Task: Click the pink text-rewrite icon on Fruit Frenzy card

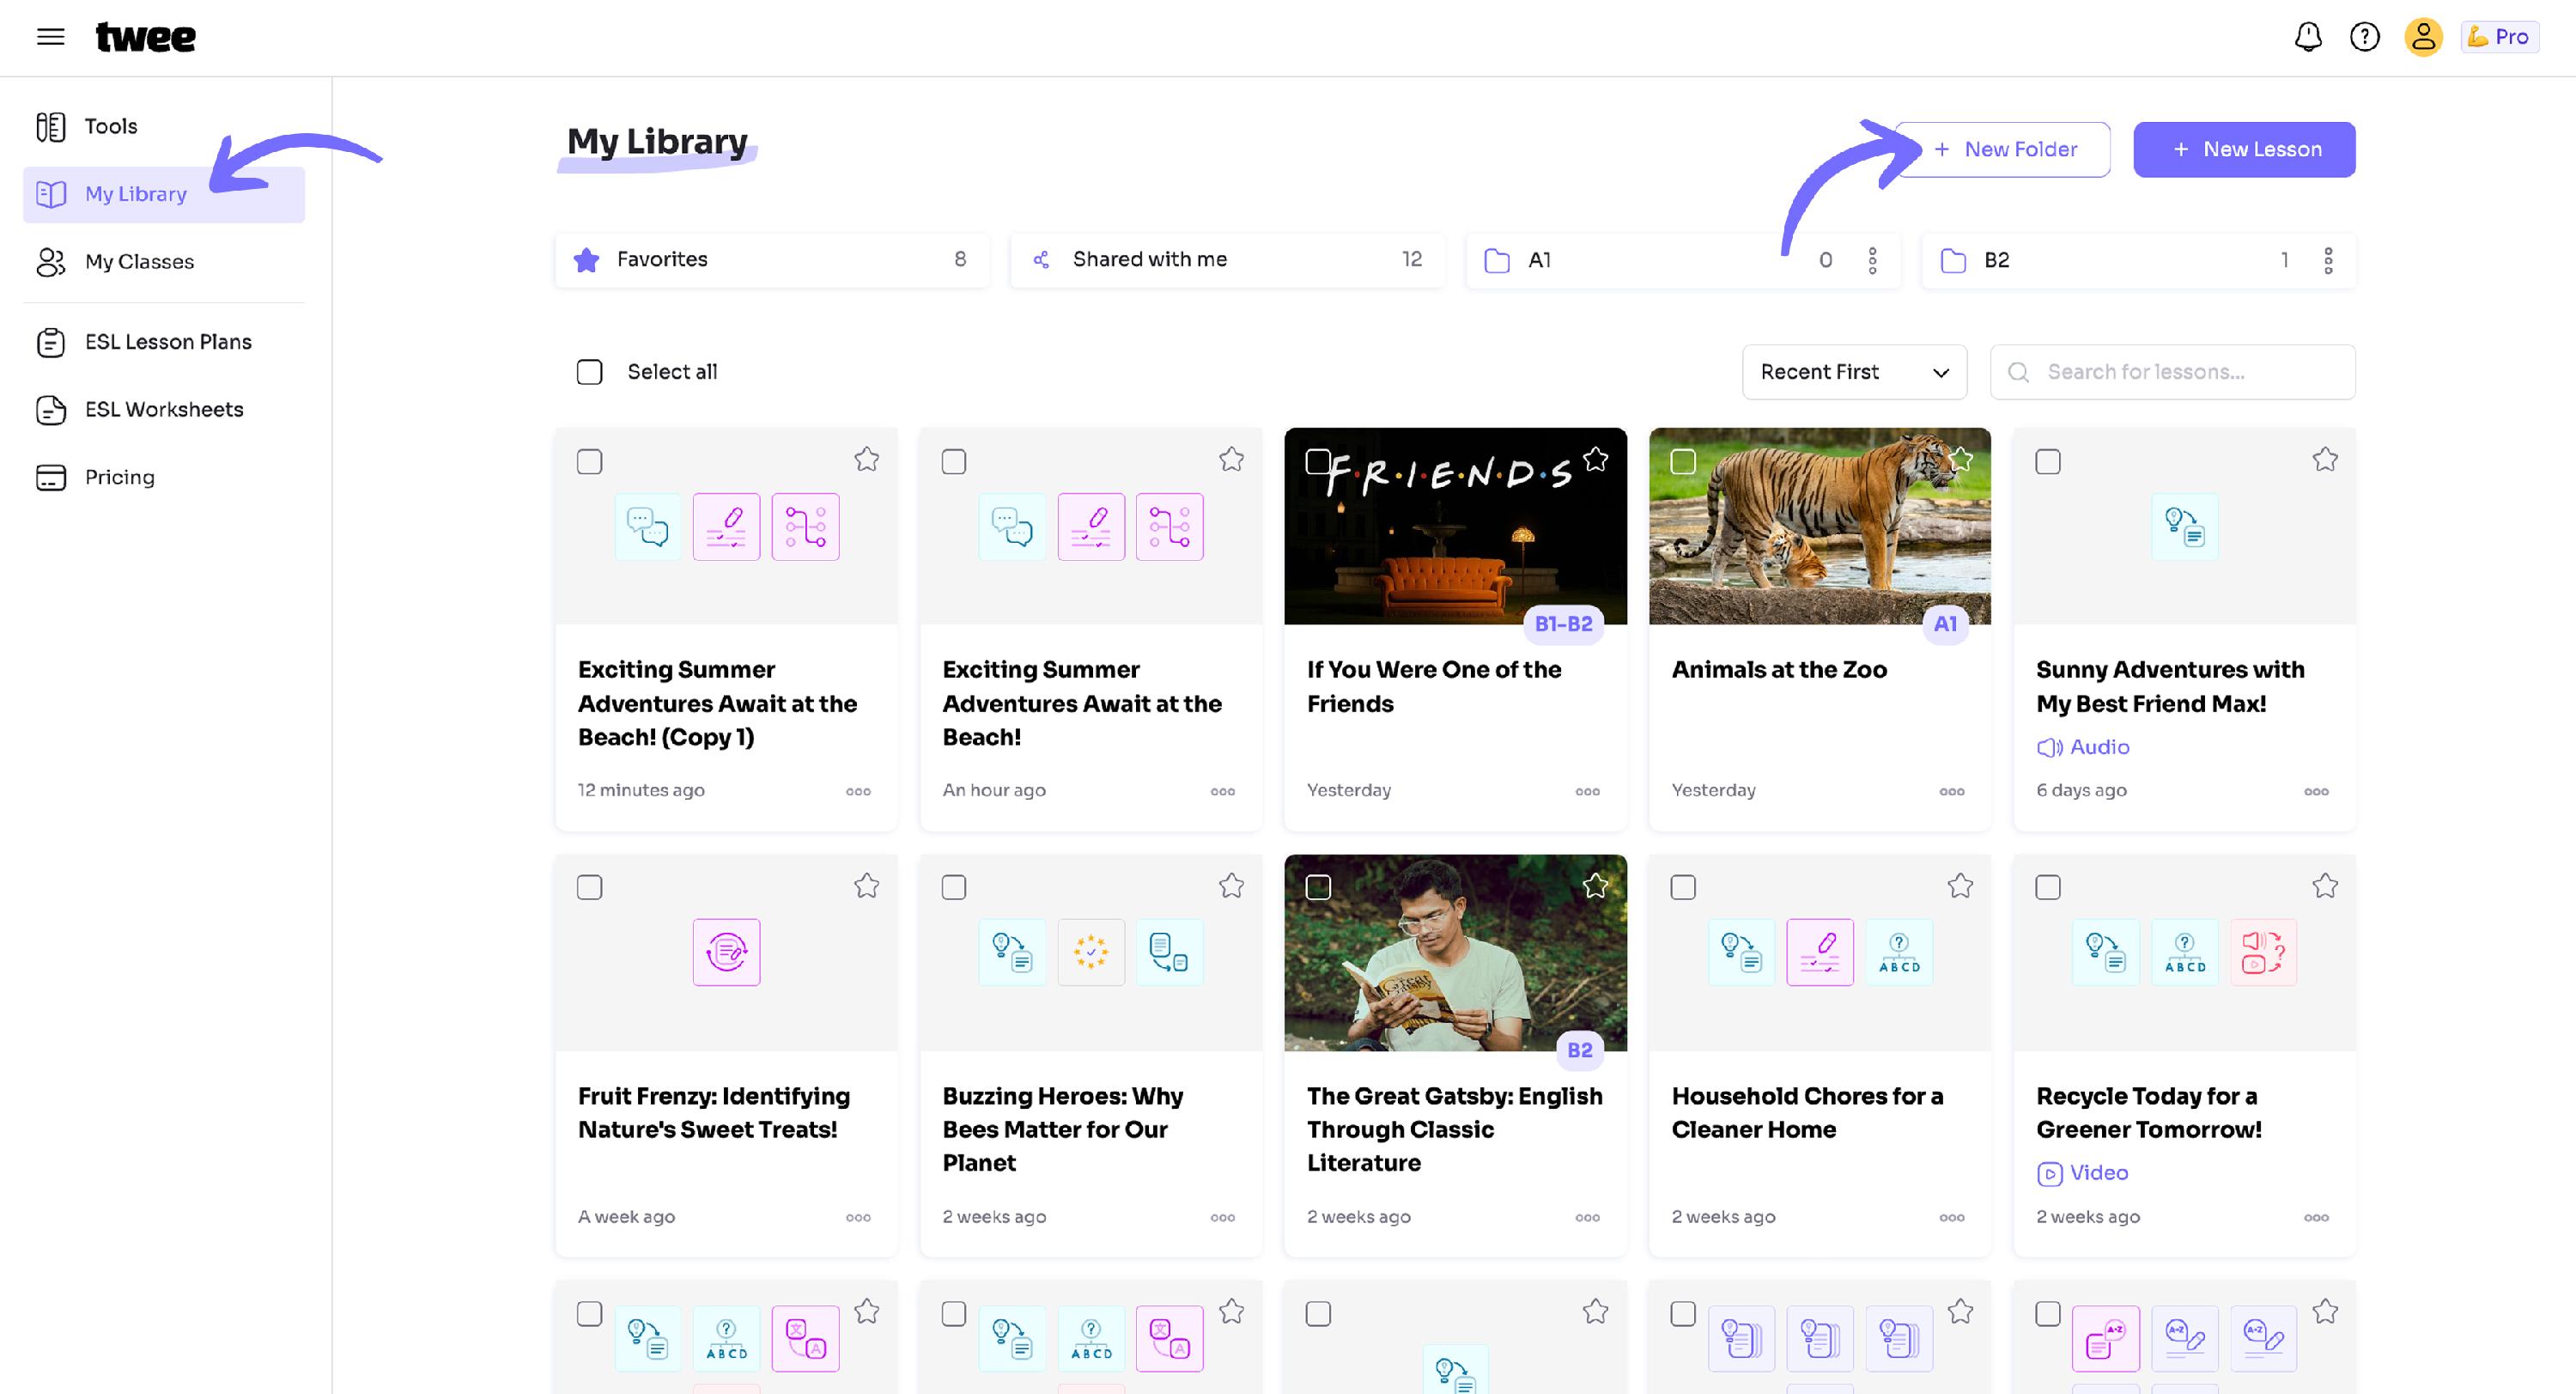Action: tap(727, 953)
